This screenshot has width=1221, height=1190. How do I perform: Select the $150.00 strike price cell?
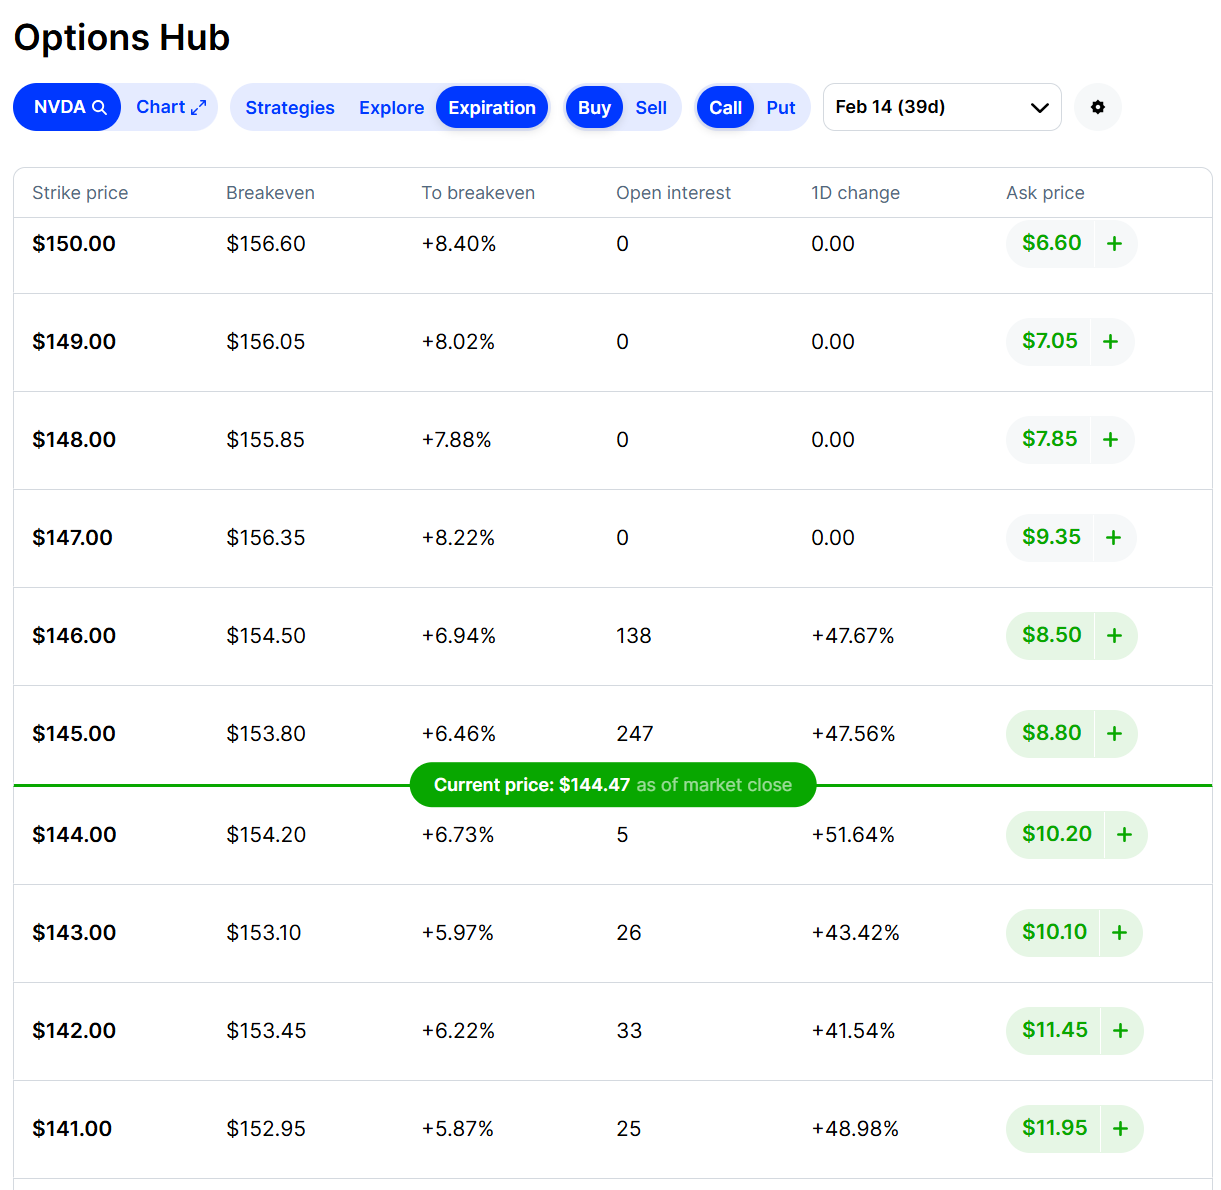click(x=74, y=243)
